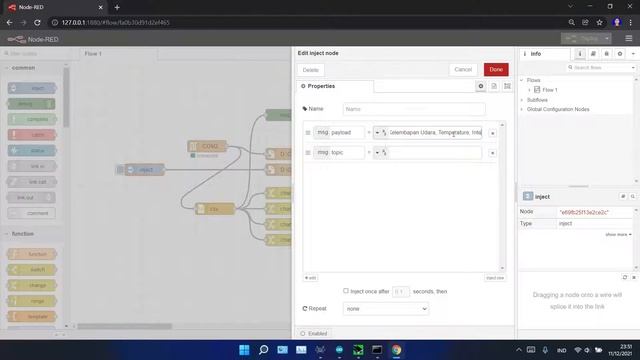640x360 pixels.
Task: Expand Global Configuration Nodes section
Action: tap(522, 109)
